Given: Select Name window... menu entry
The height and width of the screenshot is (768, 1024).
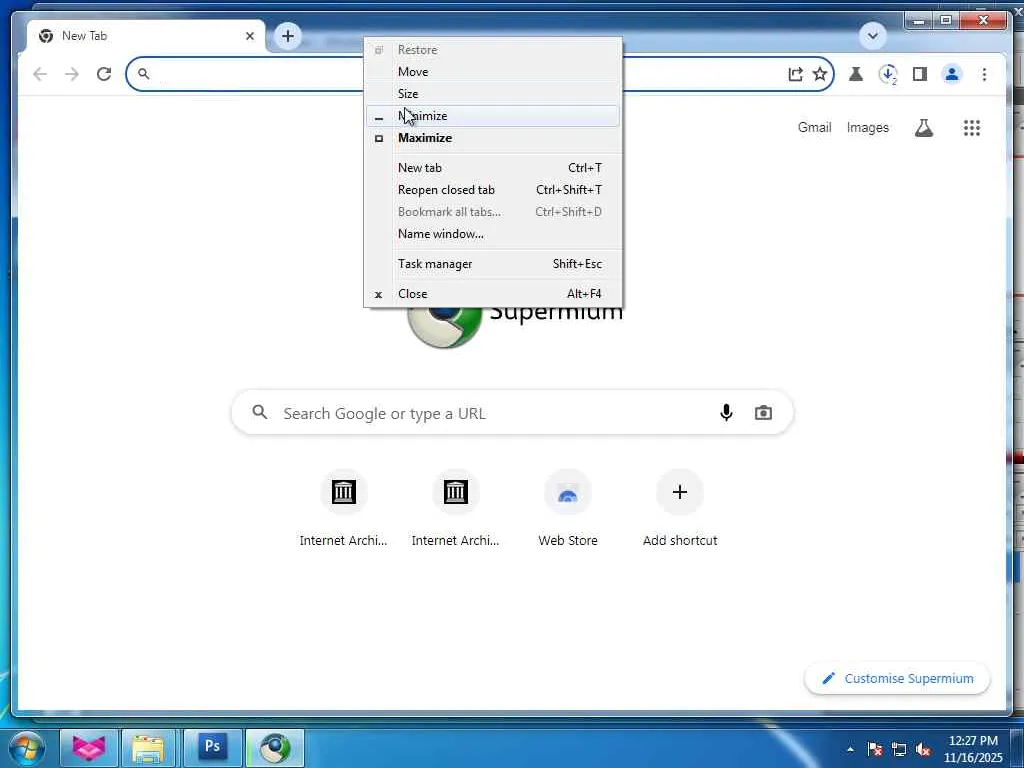Looking at the screenshot, I should tap(492, 234).
